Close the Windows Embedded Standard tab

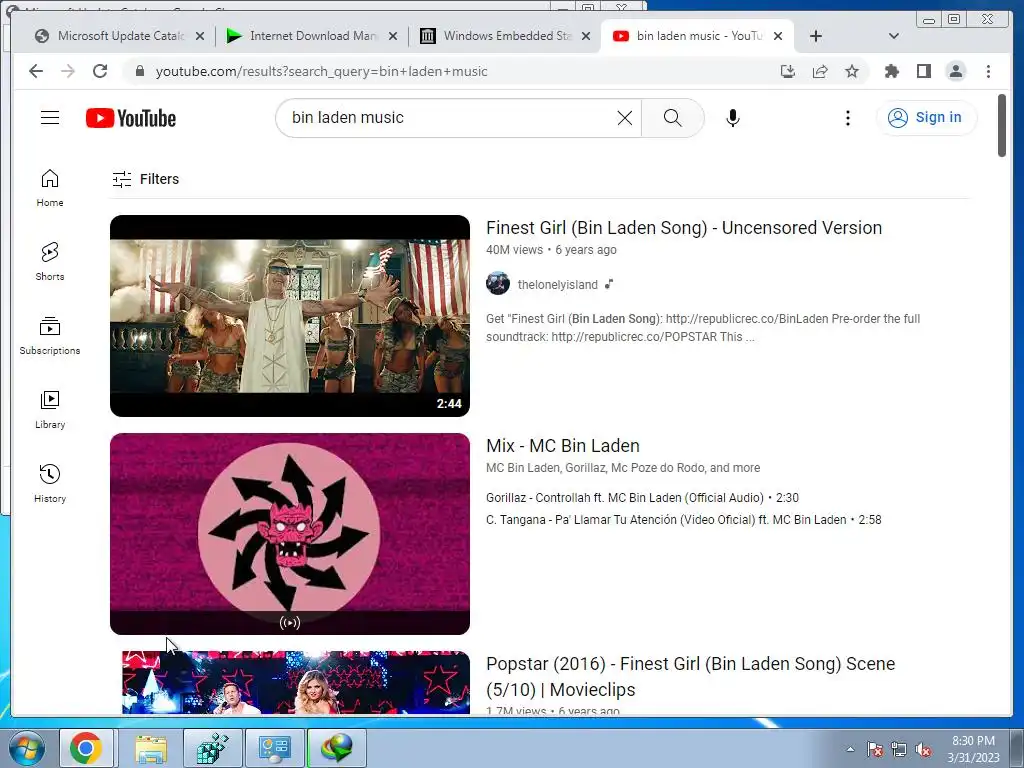click(x=586, y=36)
